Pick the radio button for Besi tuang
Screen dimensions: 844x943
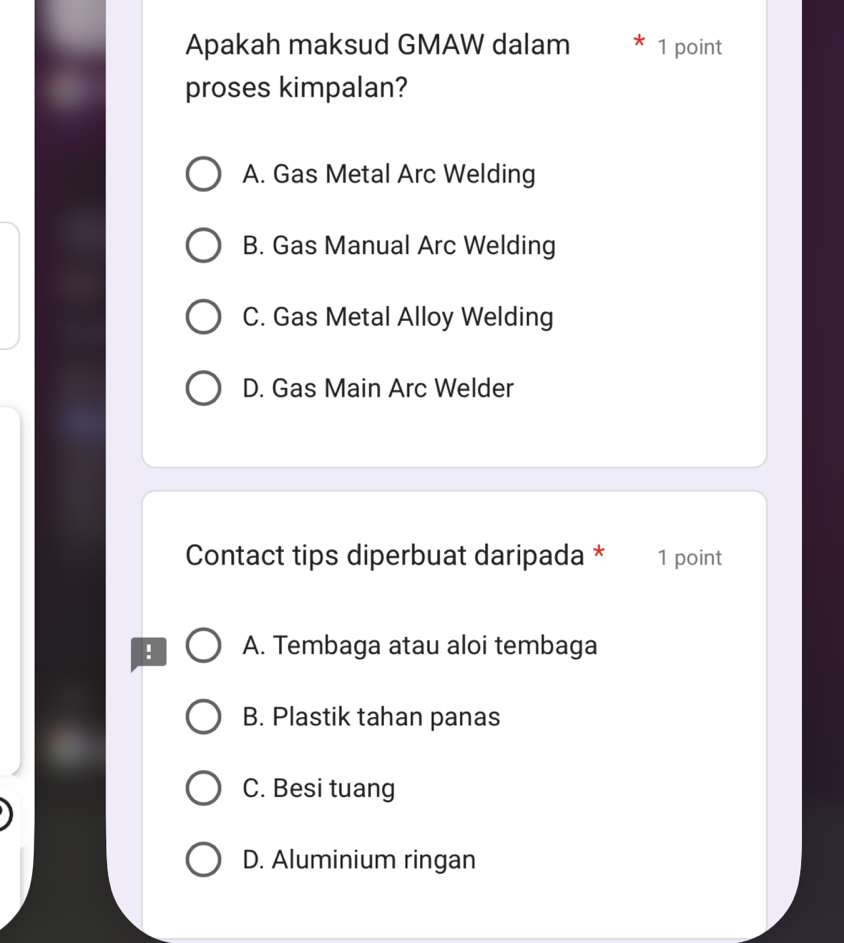(204, 789)
